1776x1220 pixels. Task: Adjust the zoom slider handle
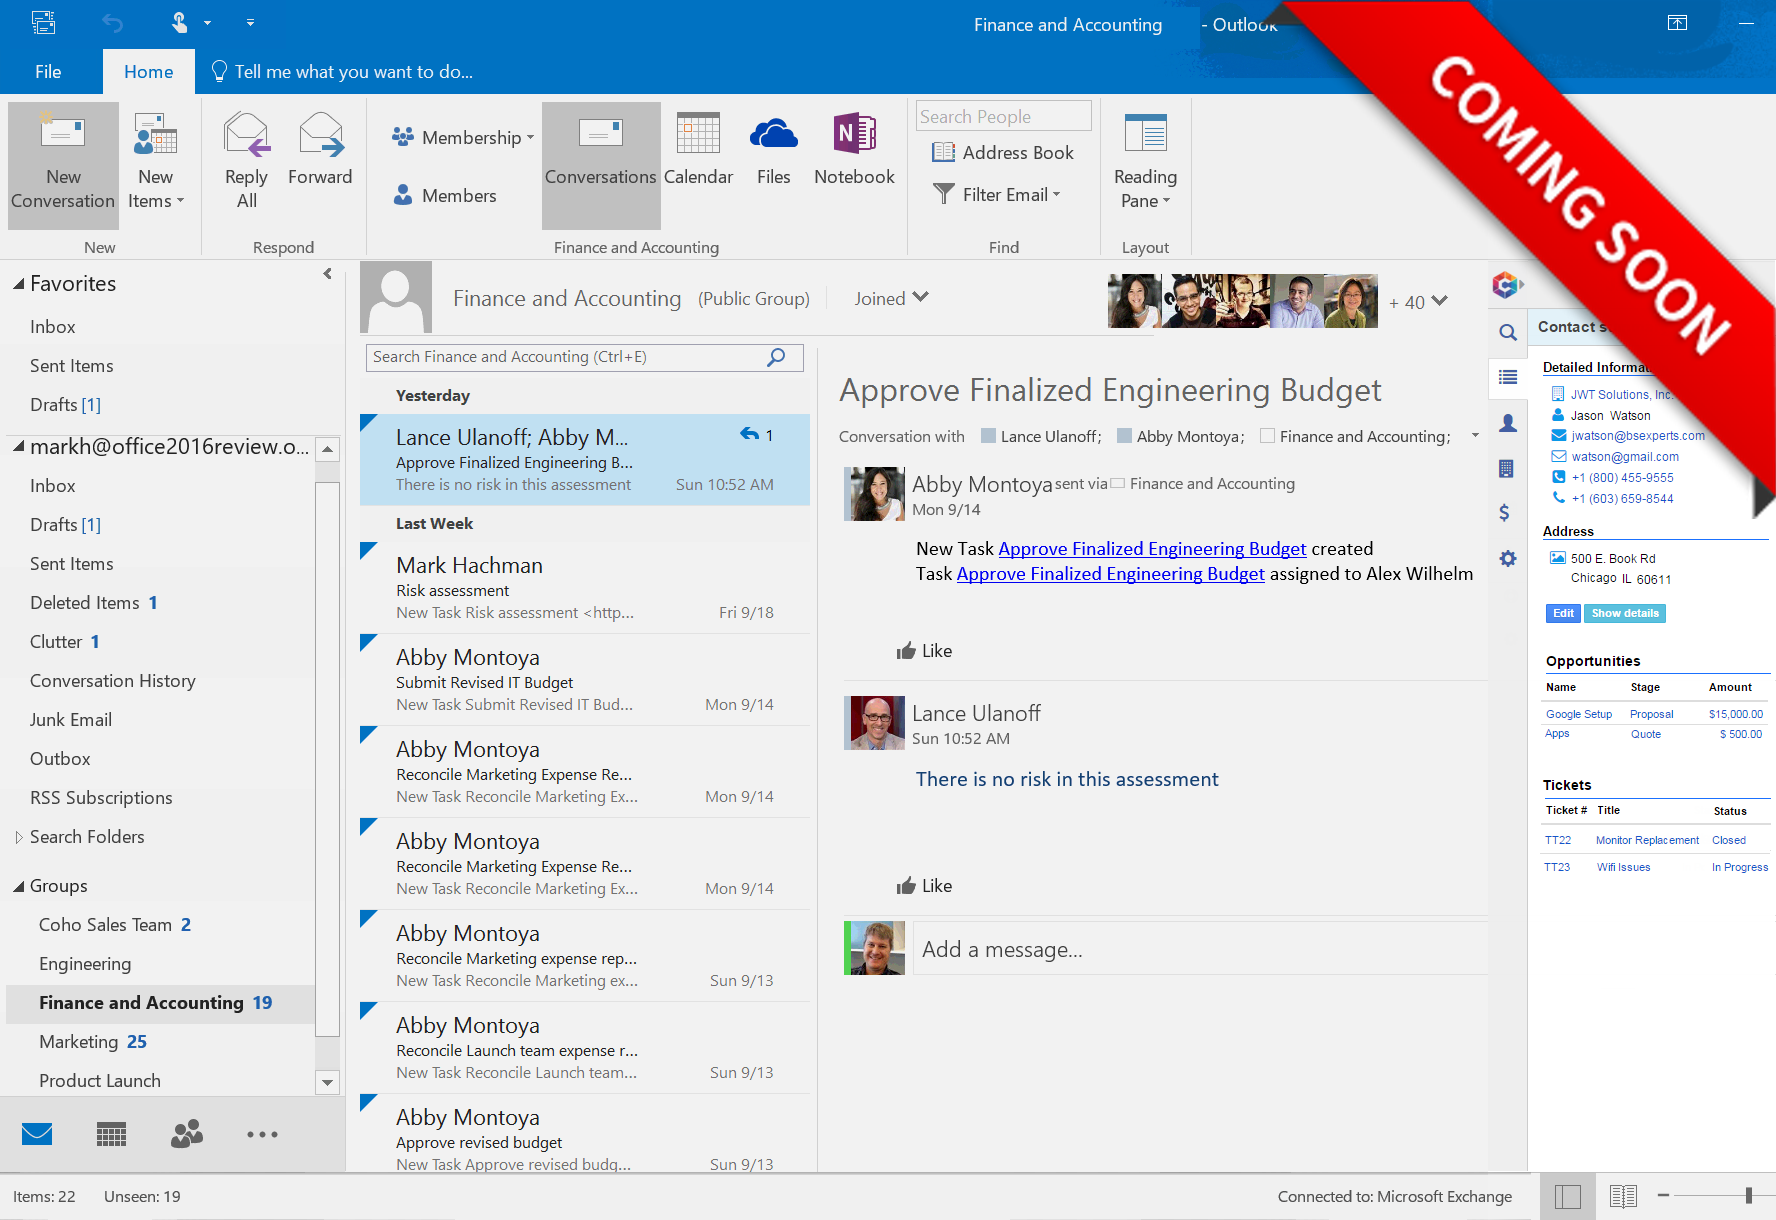1749,1195
